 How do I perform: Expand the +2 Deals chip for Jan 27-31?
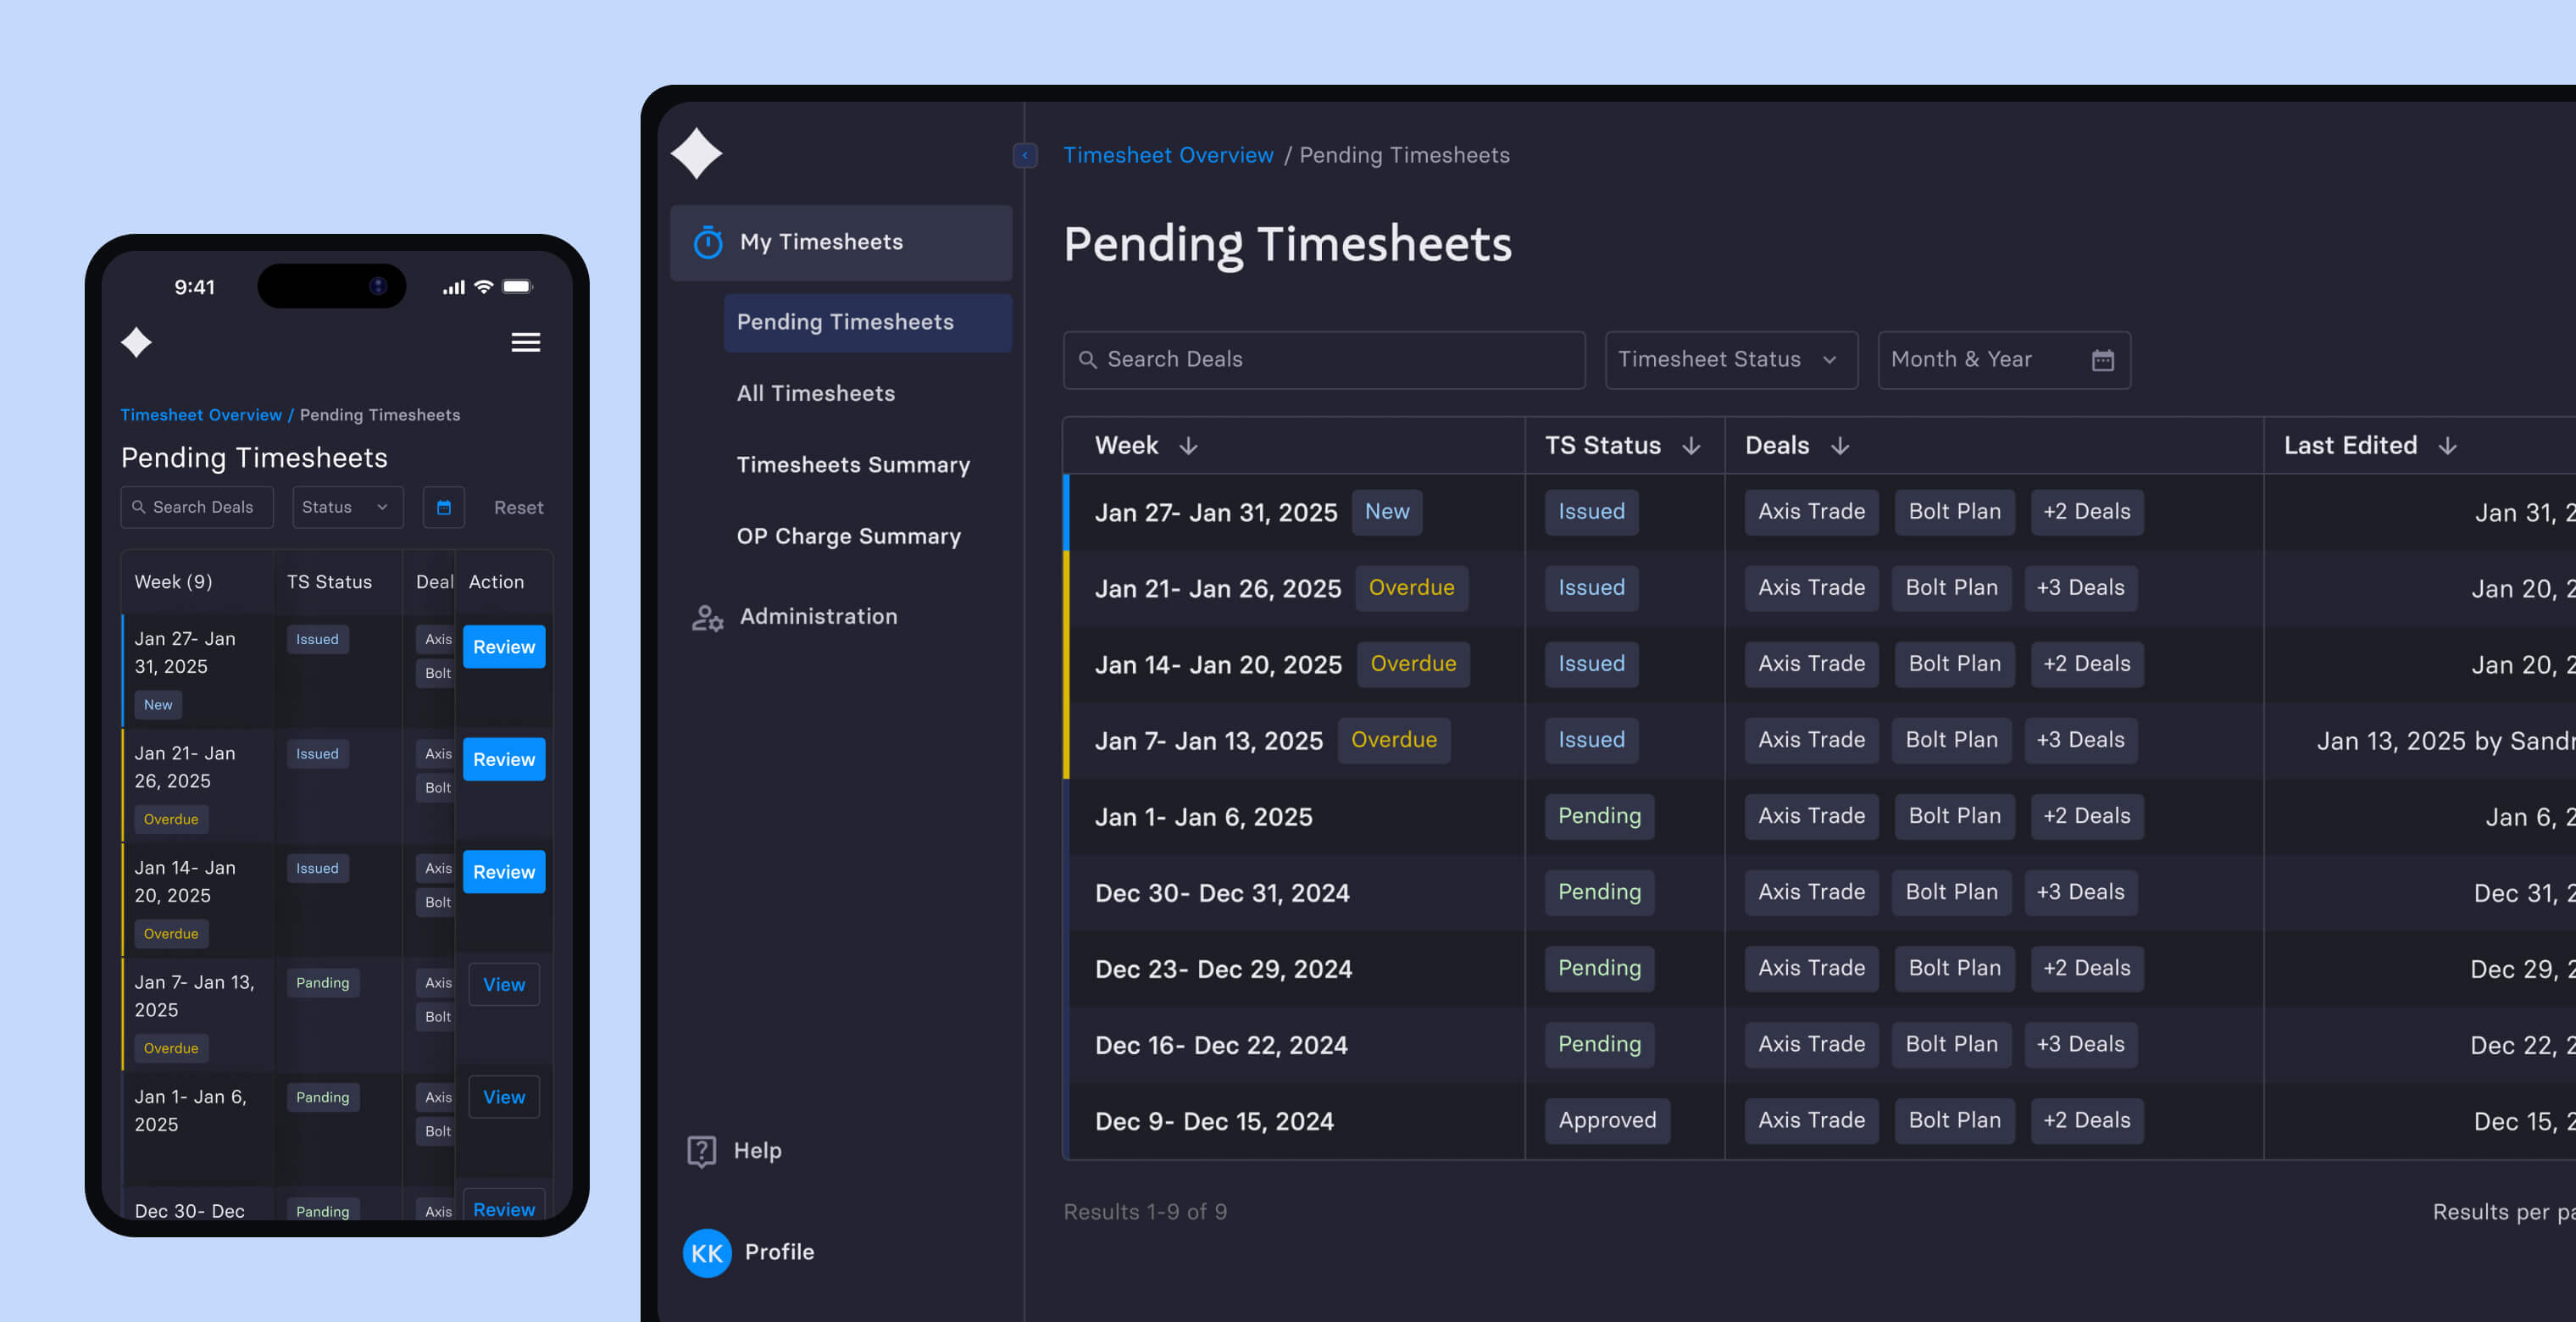pyautogui.click(x=2086, y=512)
